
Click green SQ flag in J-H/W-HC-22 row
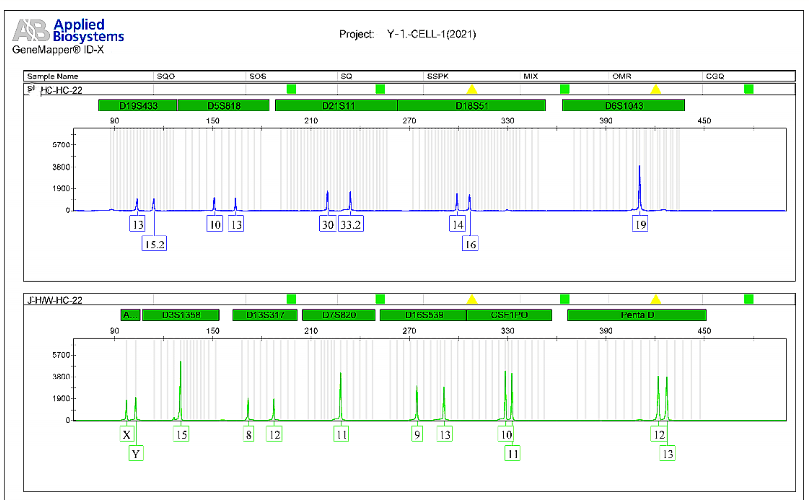380,299
